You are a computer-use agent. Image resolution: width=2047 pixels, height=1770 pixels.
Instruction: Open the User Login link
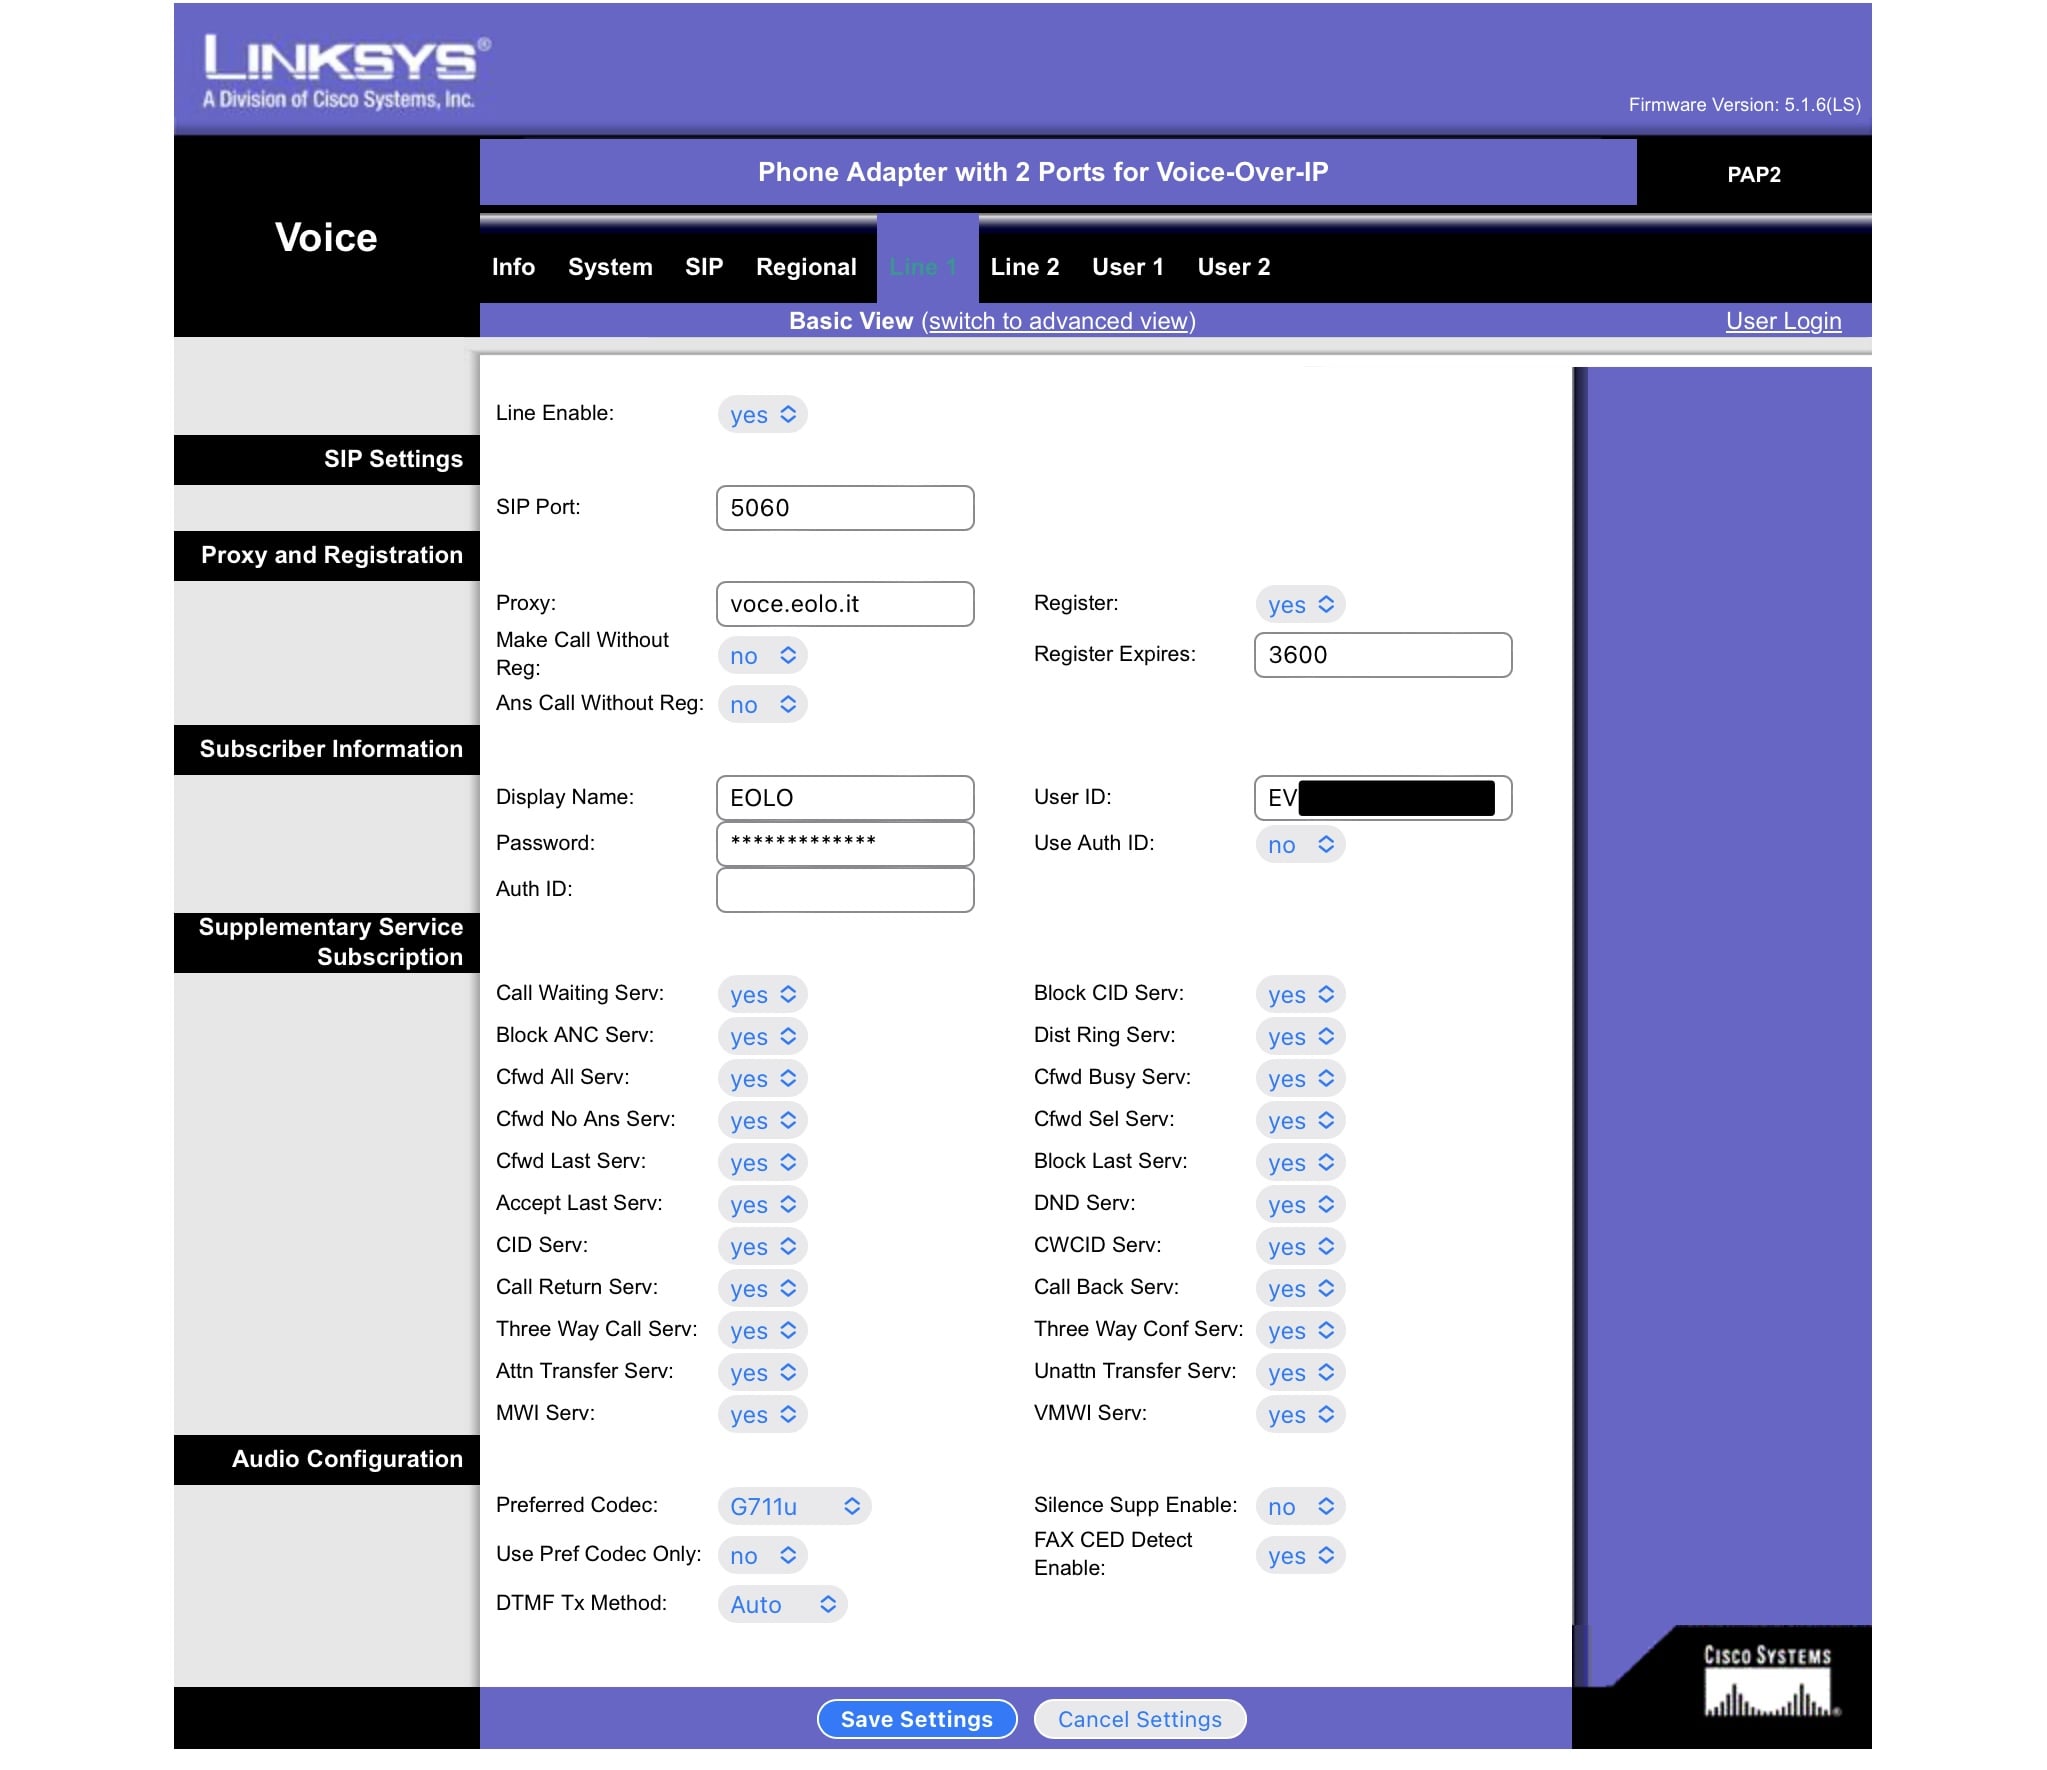(1782, 321)
